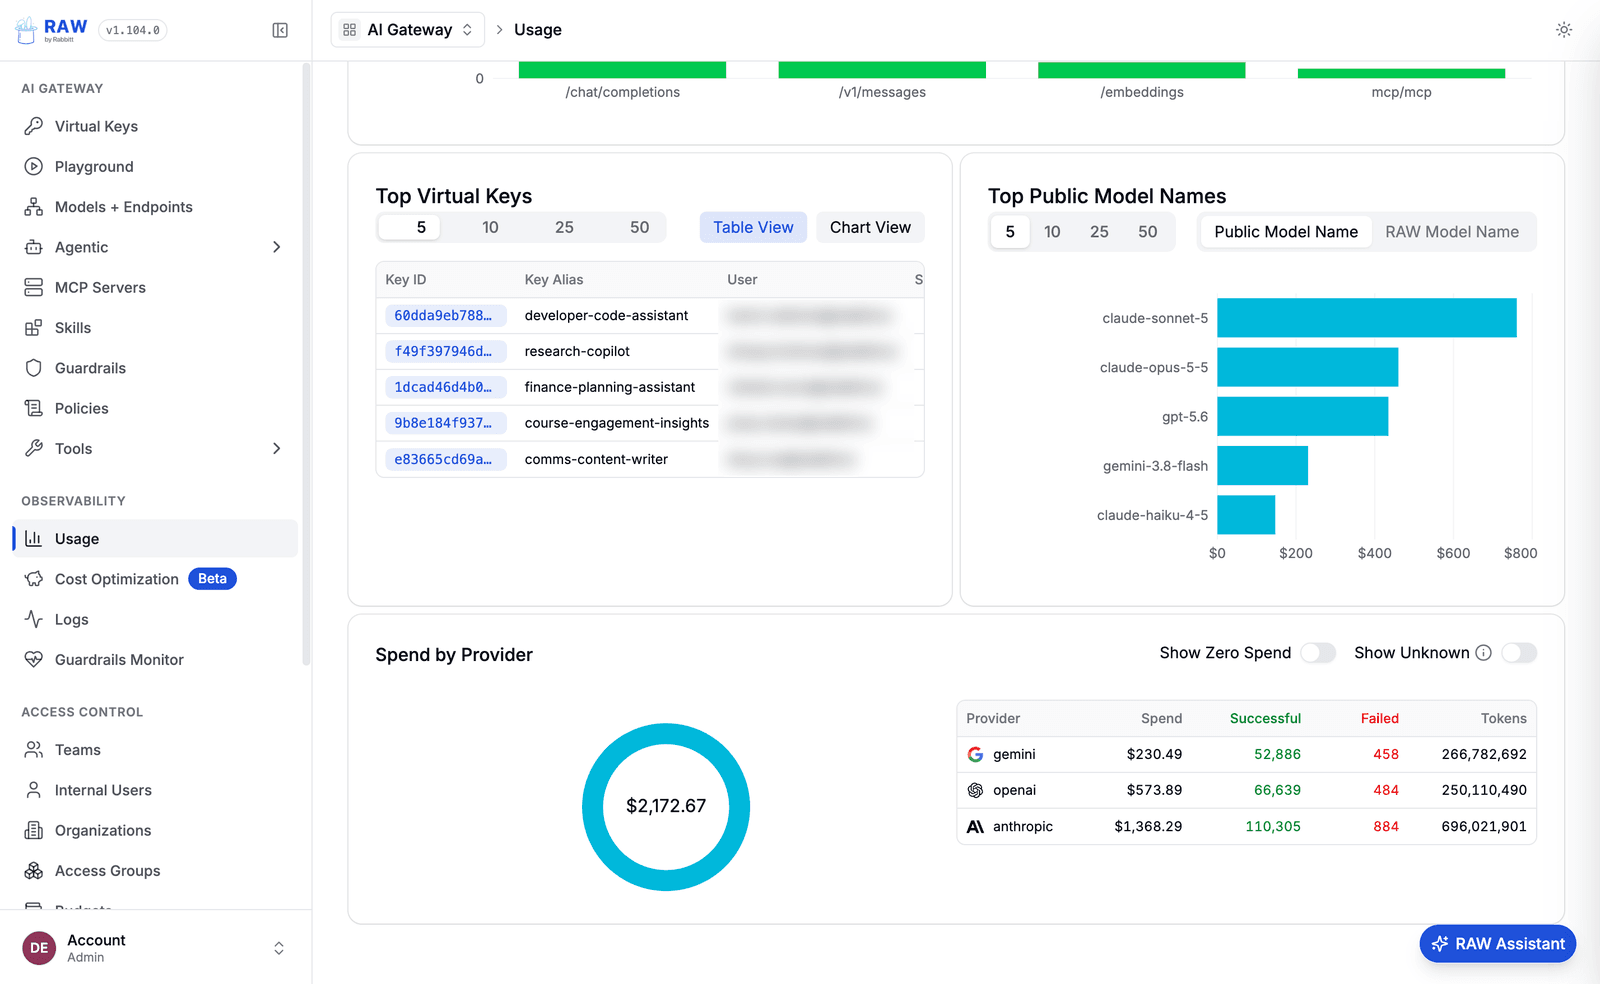The height and width of the screenshot is (984, 1600).
Task: Show top 25 virtual keys
Action: coord(564,228)
